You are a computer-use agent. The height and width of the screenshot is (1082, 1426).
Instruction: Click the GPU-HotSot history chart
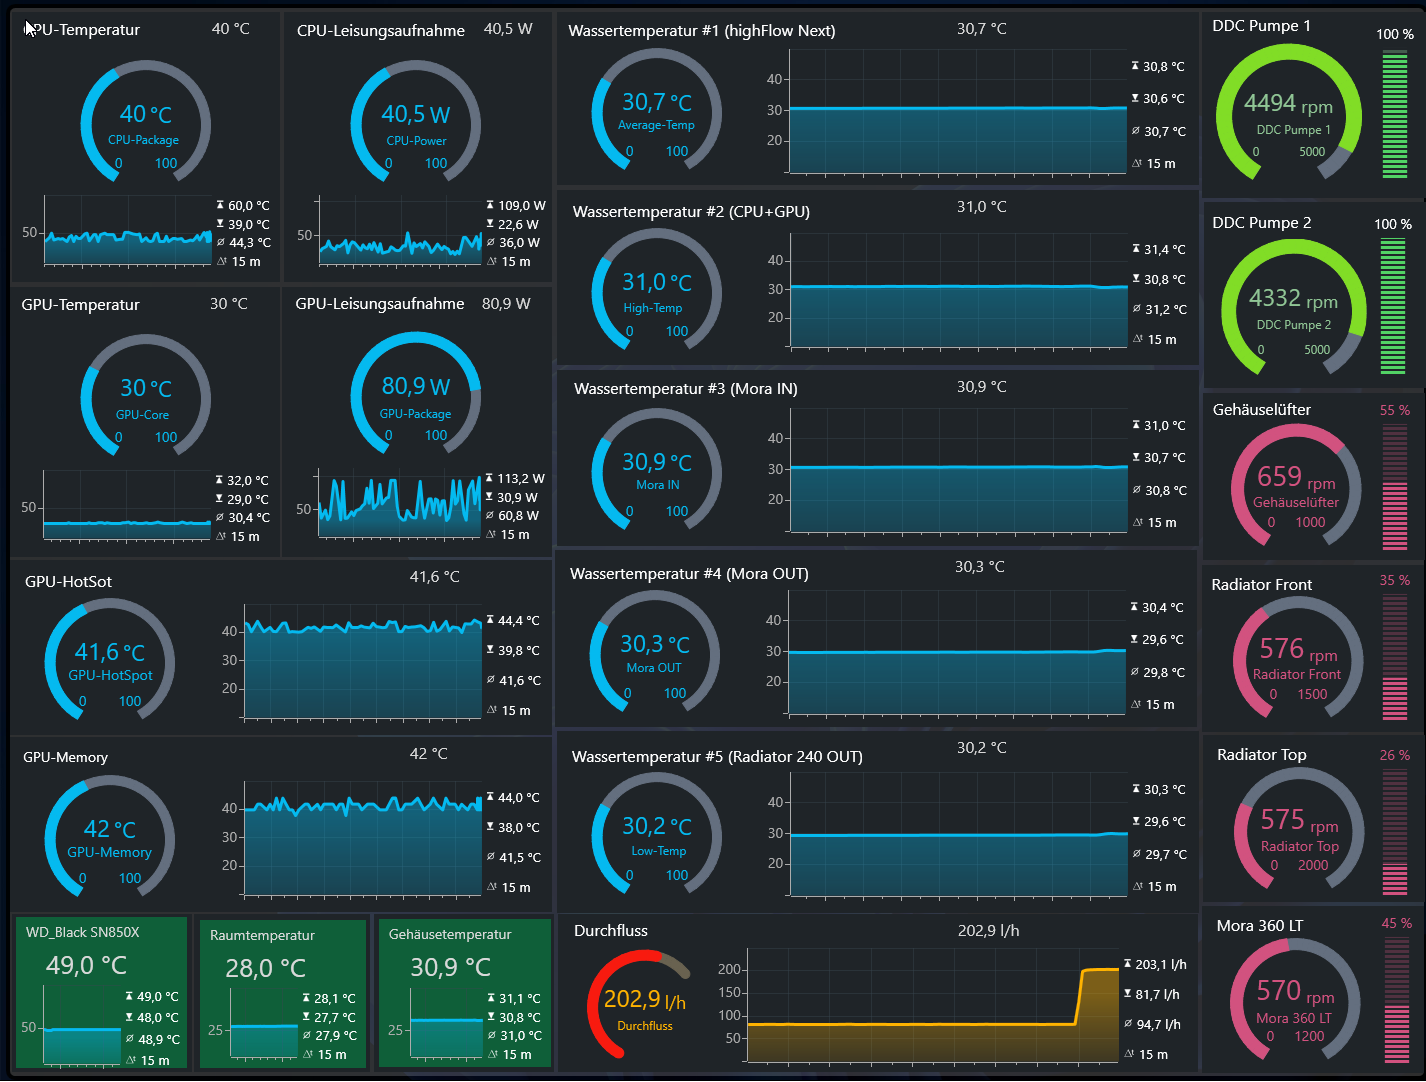[363, 662]
